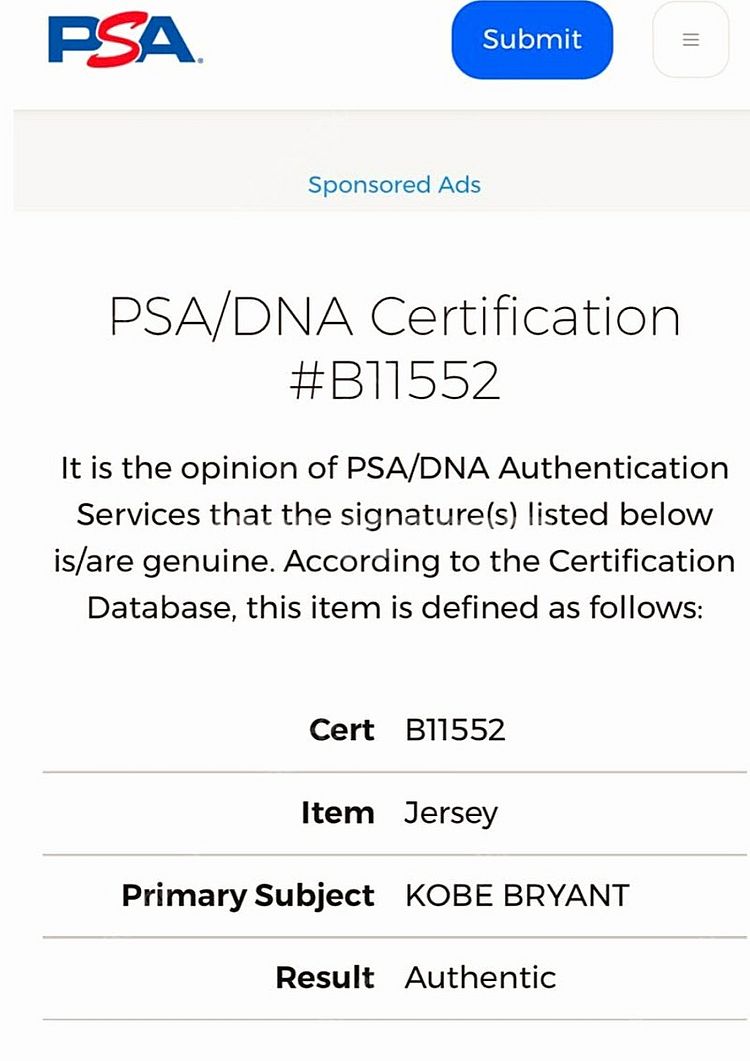Click the #B11552 heading number

(x=395, y=380)
